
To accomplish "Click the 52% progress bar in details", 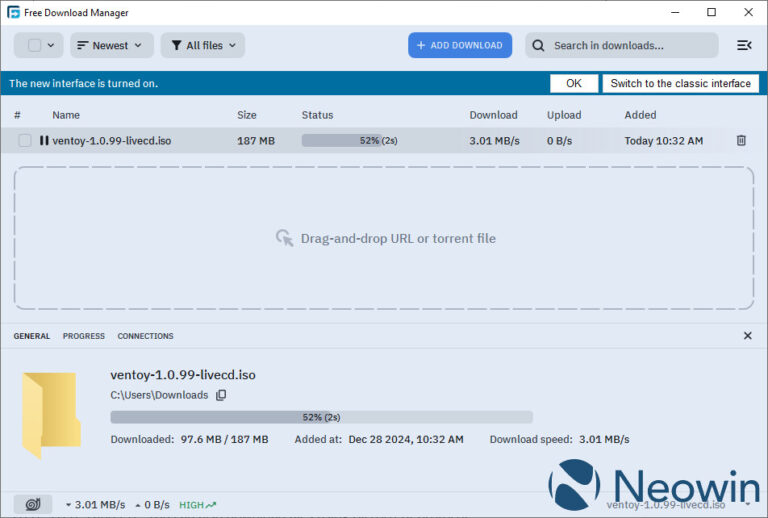I will point(321,417).
